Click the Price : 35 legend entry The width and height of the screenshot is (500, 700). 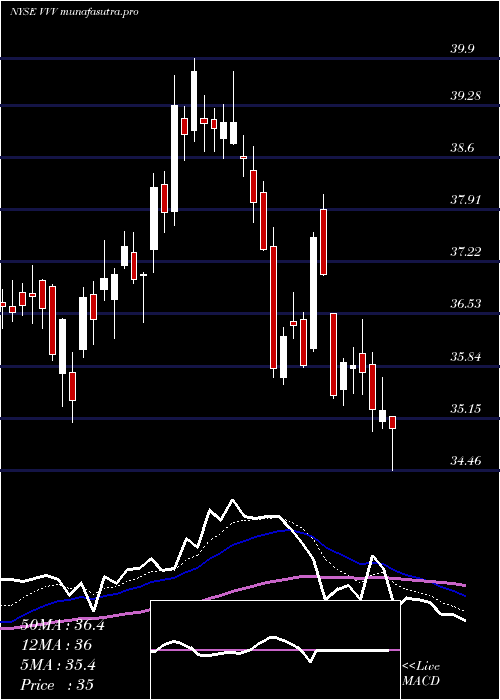(57, 684)
